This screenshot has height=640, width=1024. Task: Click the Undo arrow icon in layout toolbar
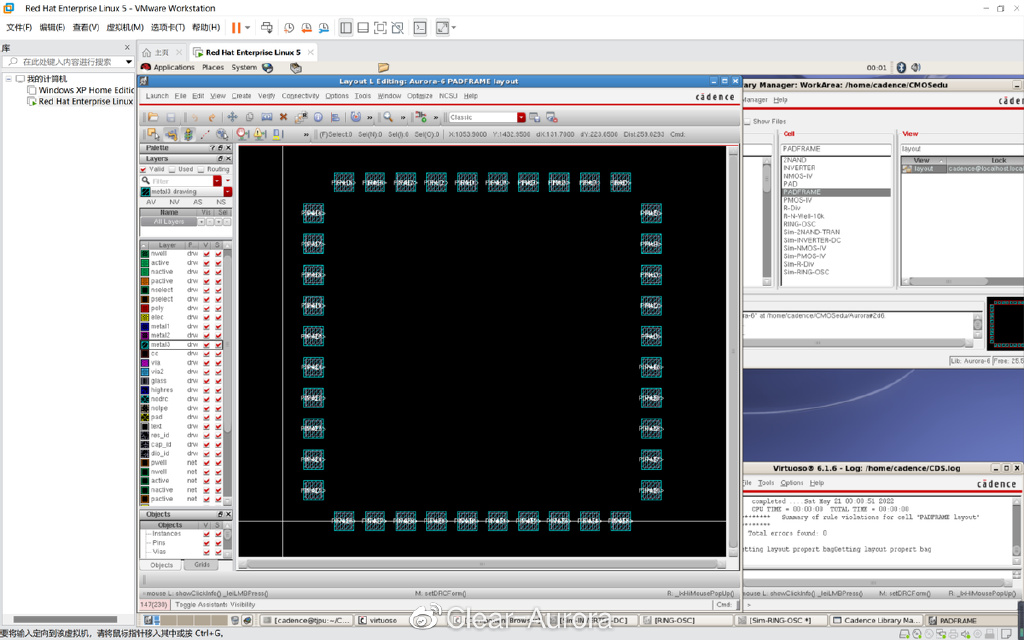[194, 118]
